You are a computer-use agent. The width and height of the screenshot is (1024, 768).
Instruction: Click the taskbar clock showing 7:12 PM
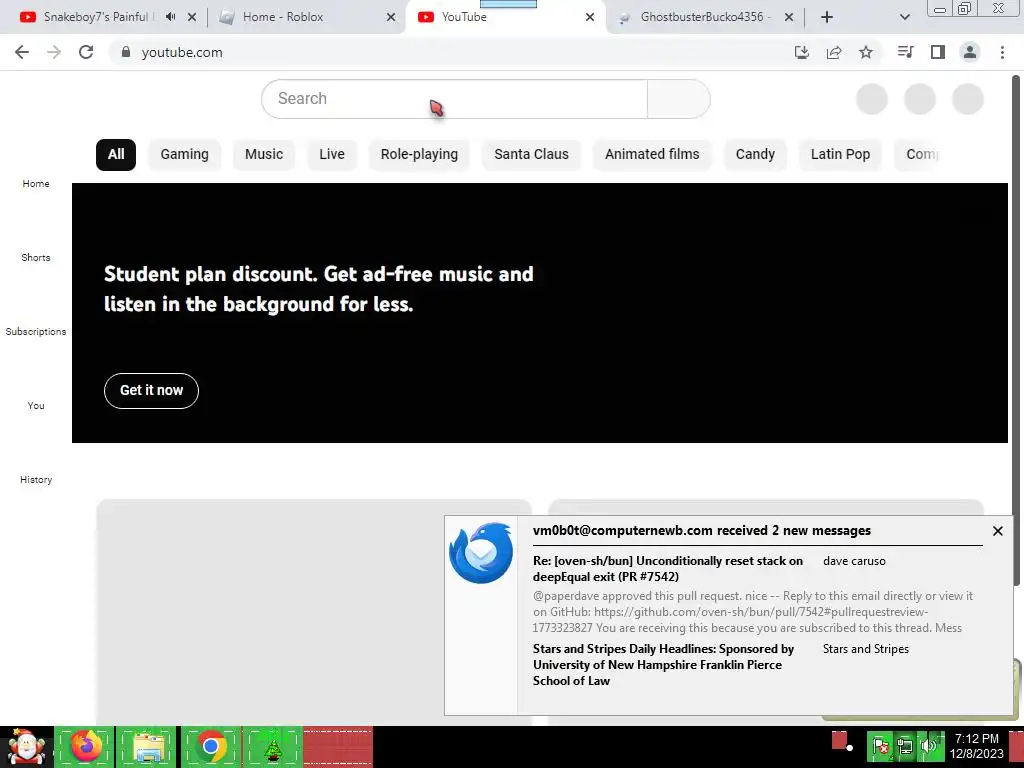pos(976,746)
